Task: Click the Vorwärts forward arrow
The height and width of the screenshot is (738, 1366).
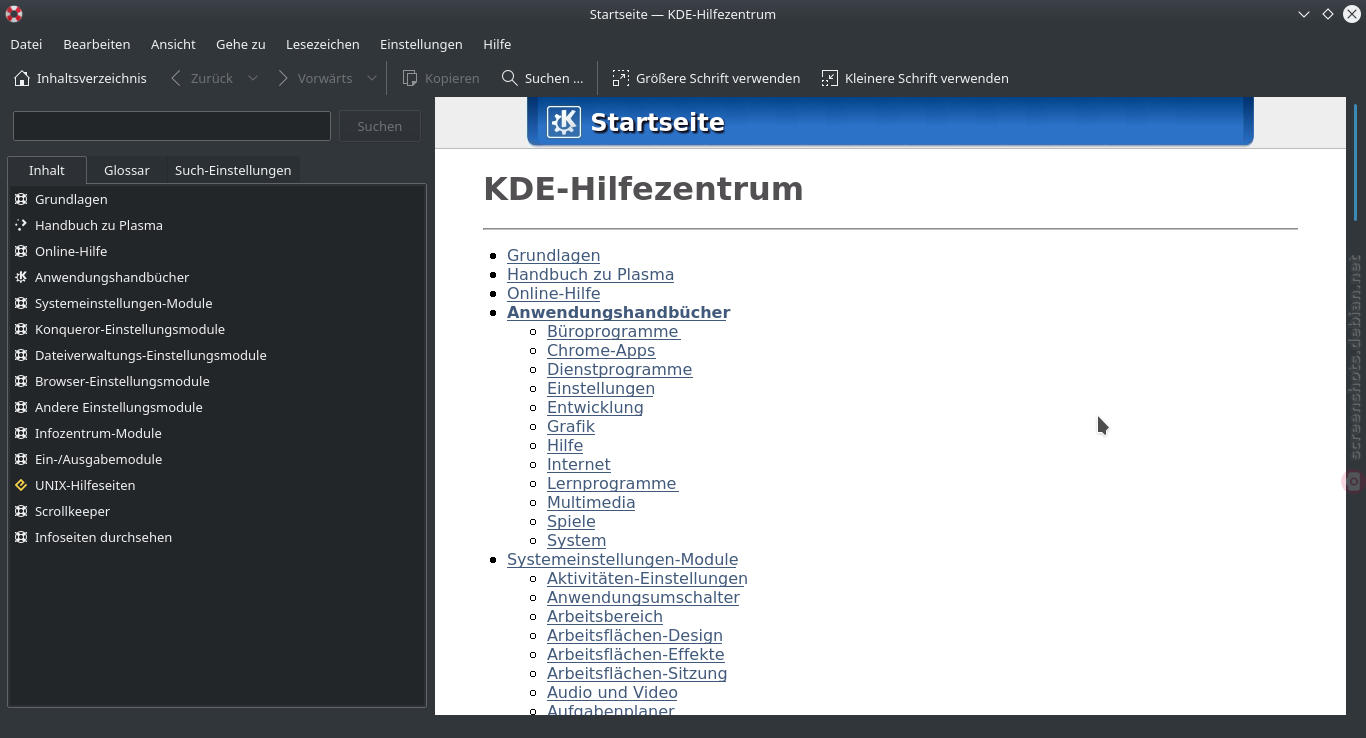Action: 283,78
